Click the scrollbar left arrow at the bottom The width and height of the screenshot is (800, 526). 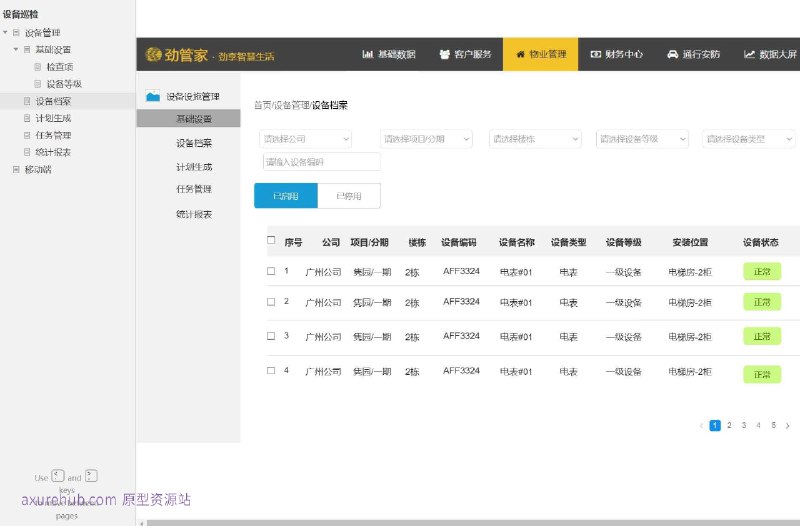142,523
